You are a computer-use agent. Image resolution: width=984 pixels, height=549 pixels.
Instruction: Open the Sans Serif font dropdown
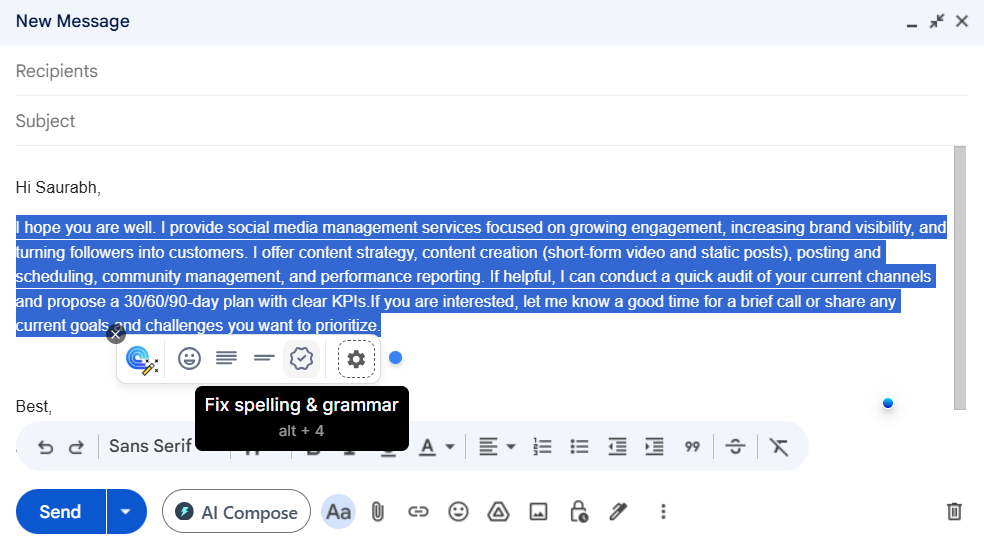(150, 446)
